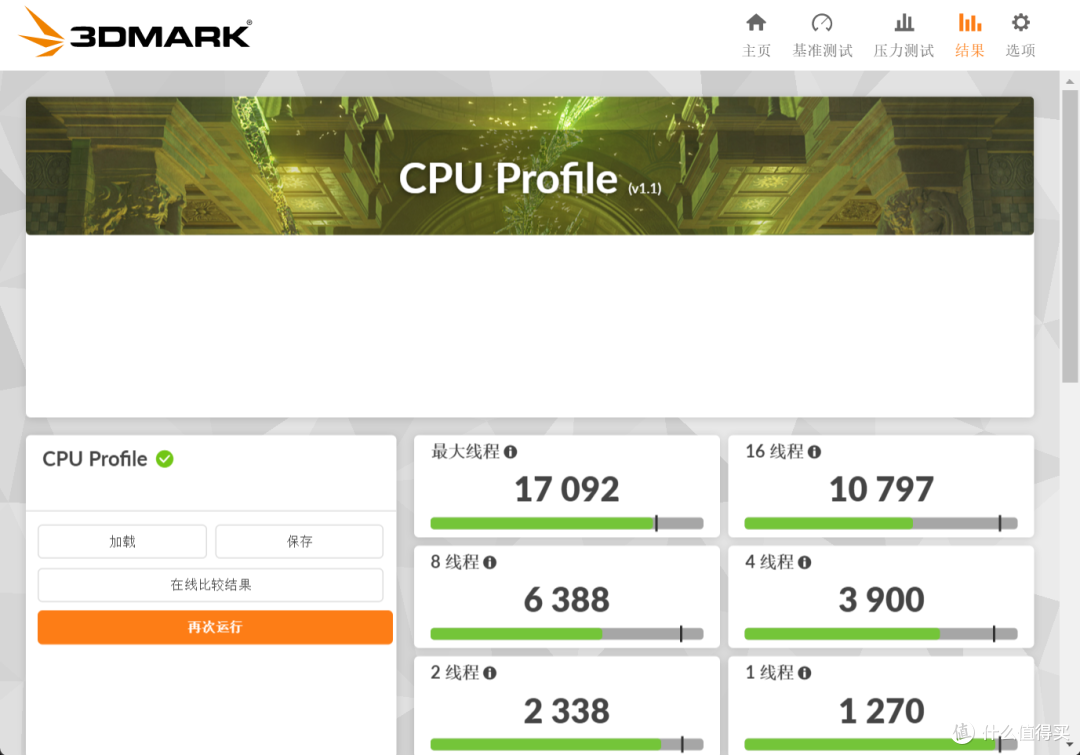Select the 结果 results bar icon
The height and width of the screenshot is (755, 1080).
[x=970, y=23]
